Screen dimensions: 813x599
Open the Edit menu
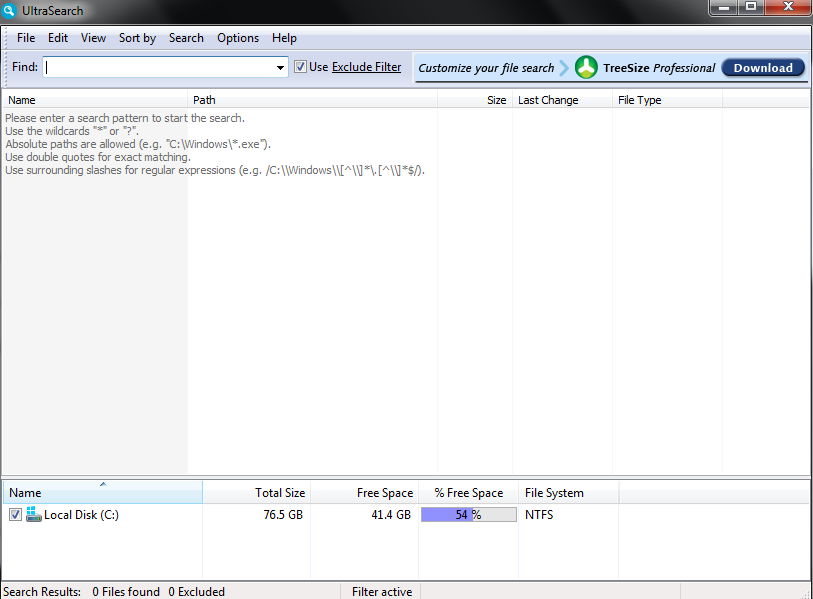point(58,38)
